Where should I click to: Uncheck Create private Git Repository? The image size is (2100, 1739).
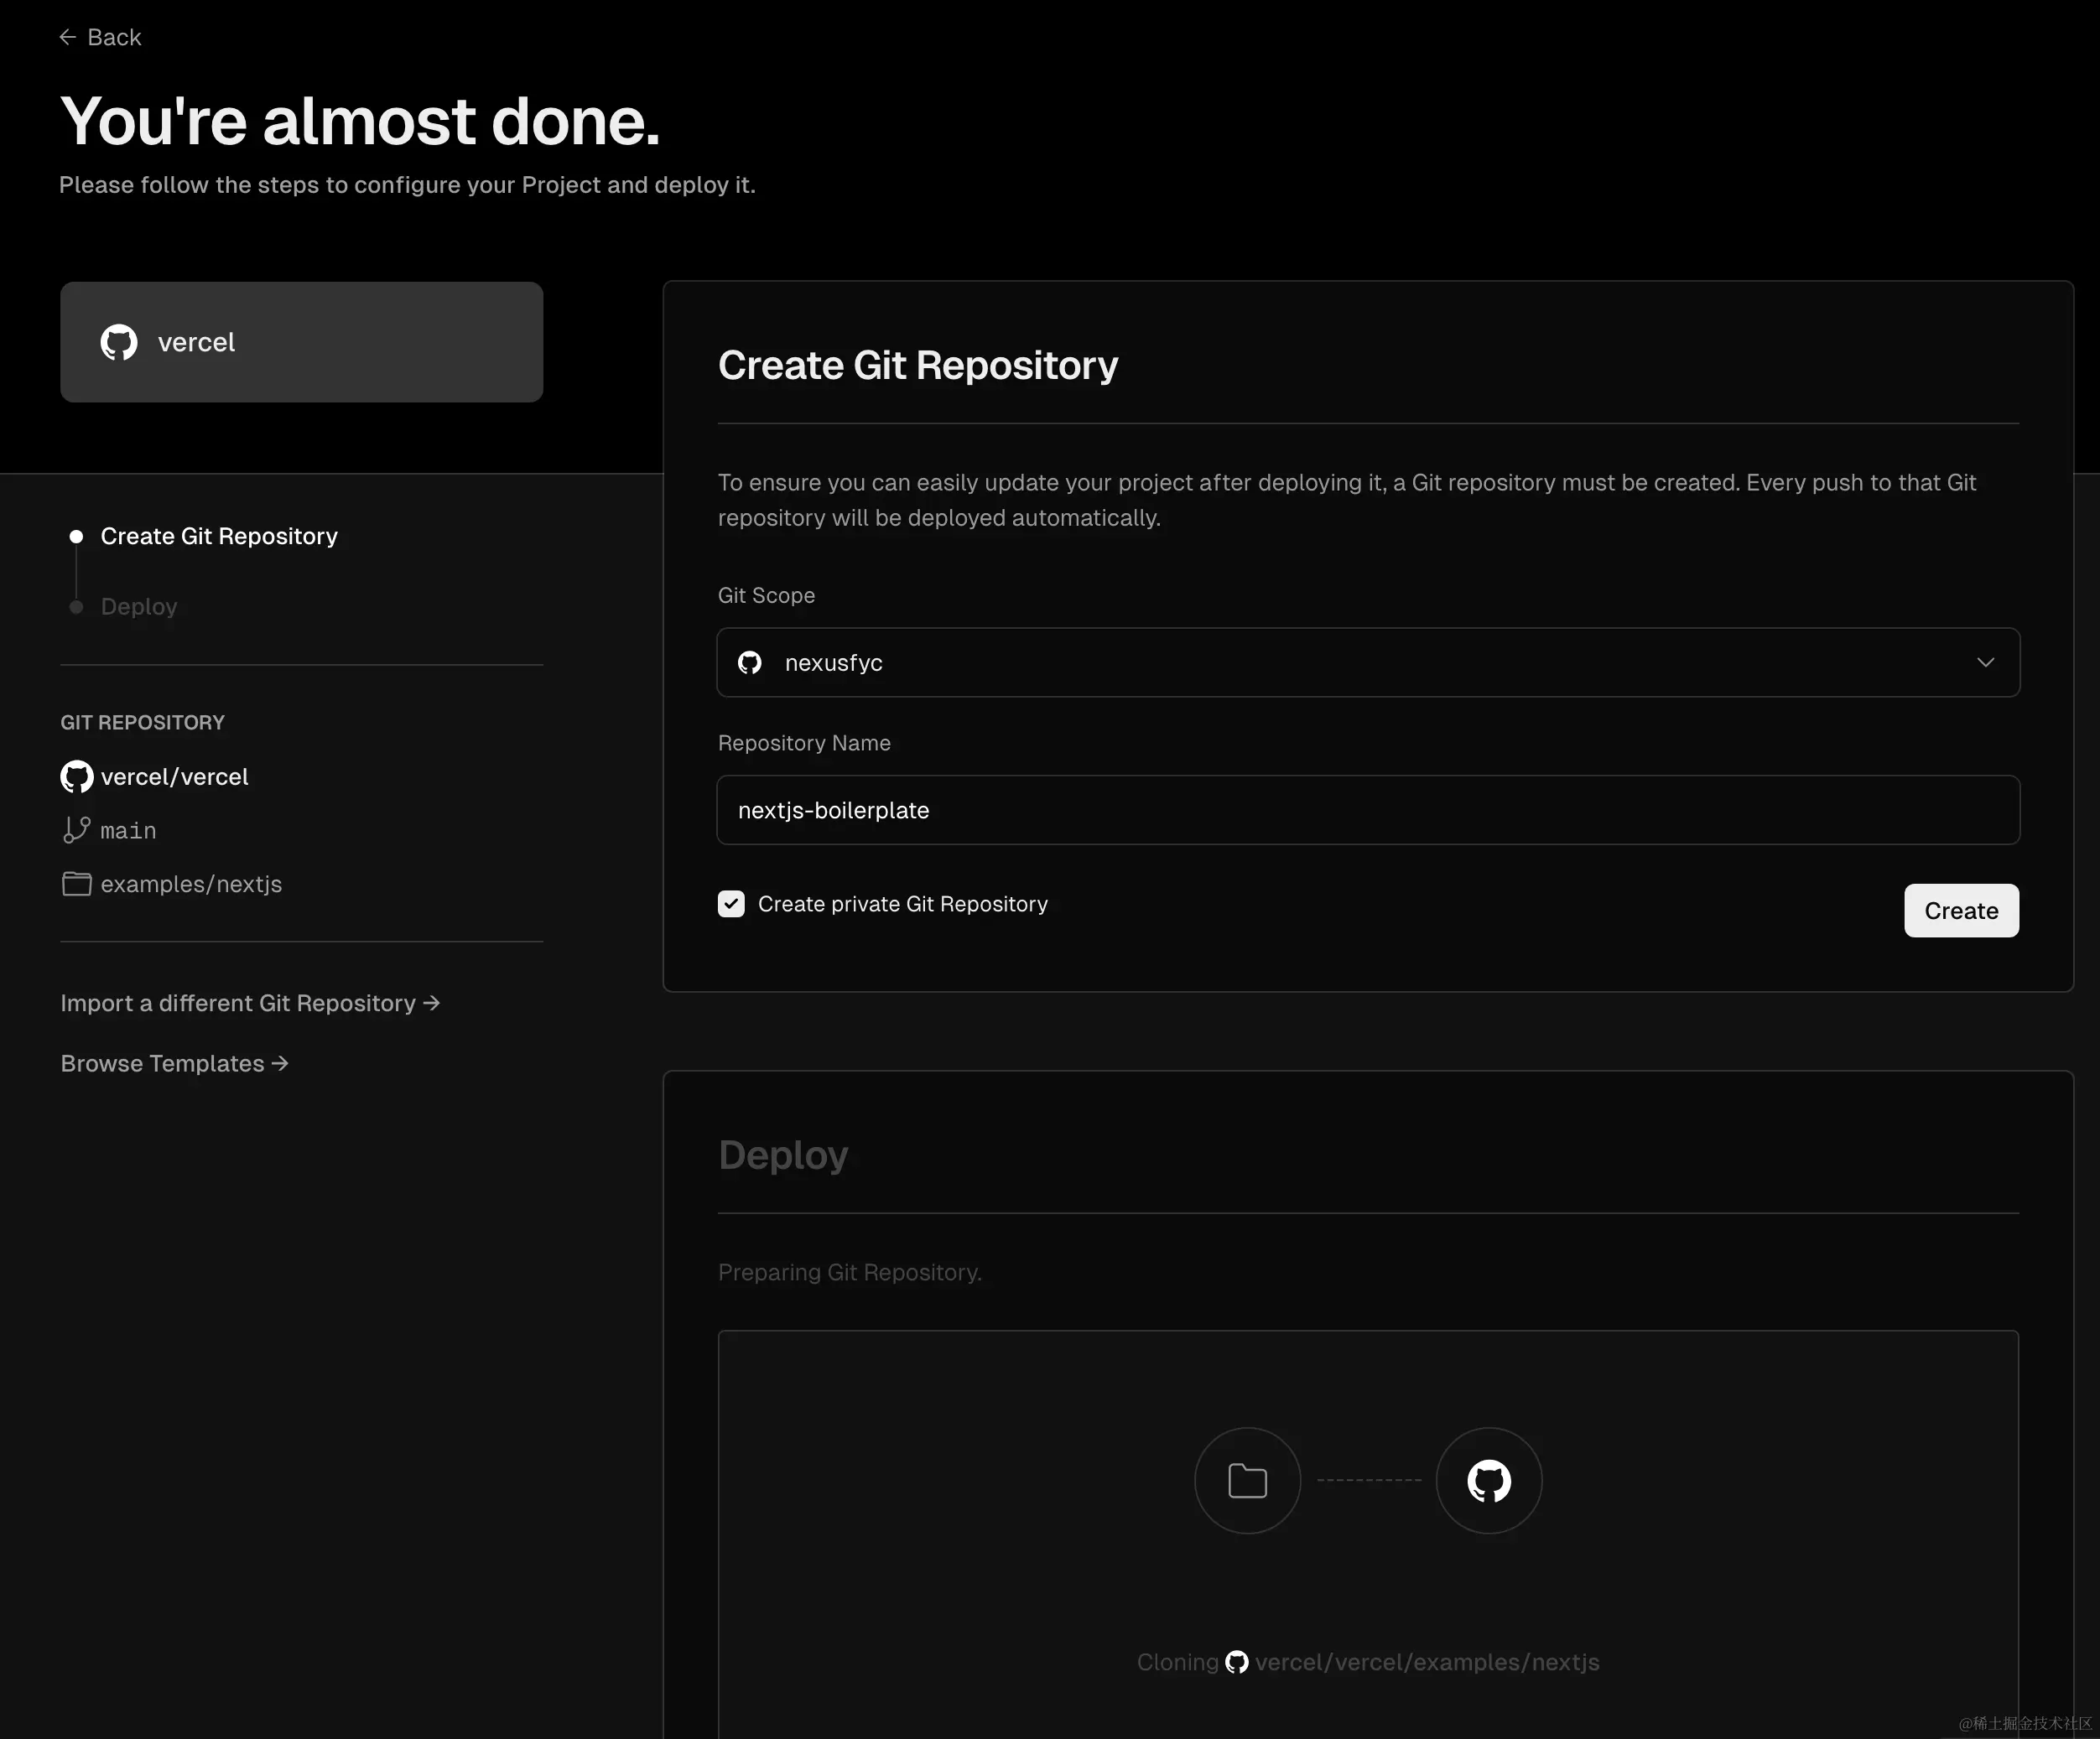[x=731, y=904]
